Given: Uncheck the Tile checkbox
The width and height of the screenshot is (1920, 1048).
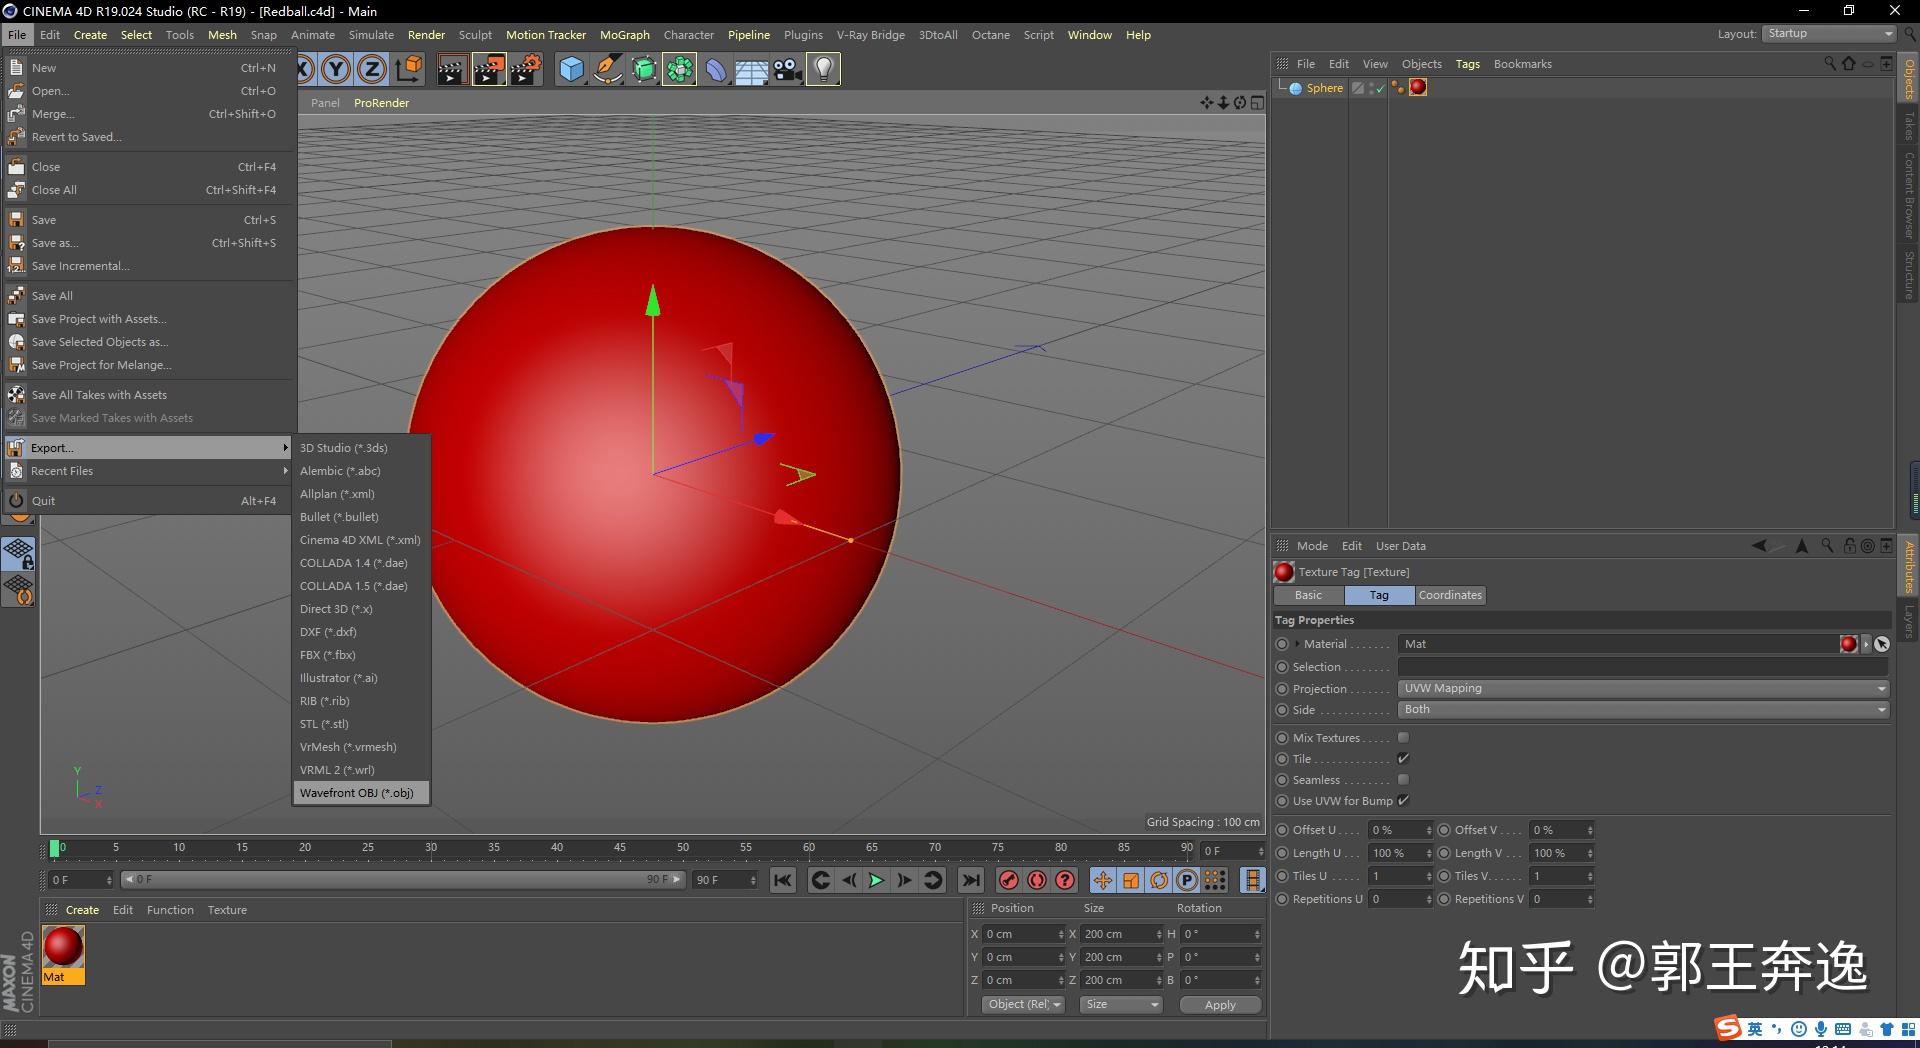Looking at the screenshot, I should 1403,759.
